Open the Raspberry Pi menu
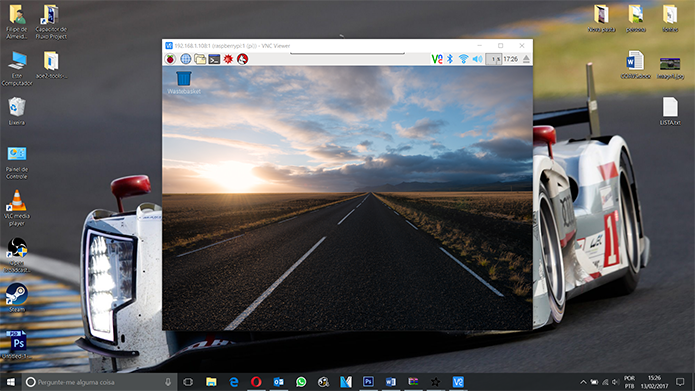 [x=170, y=59]
